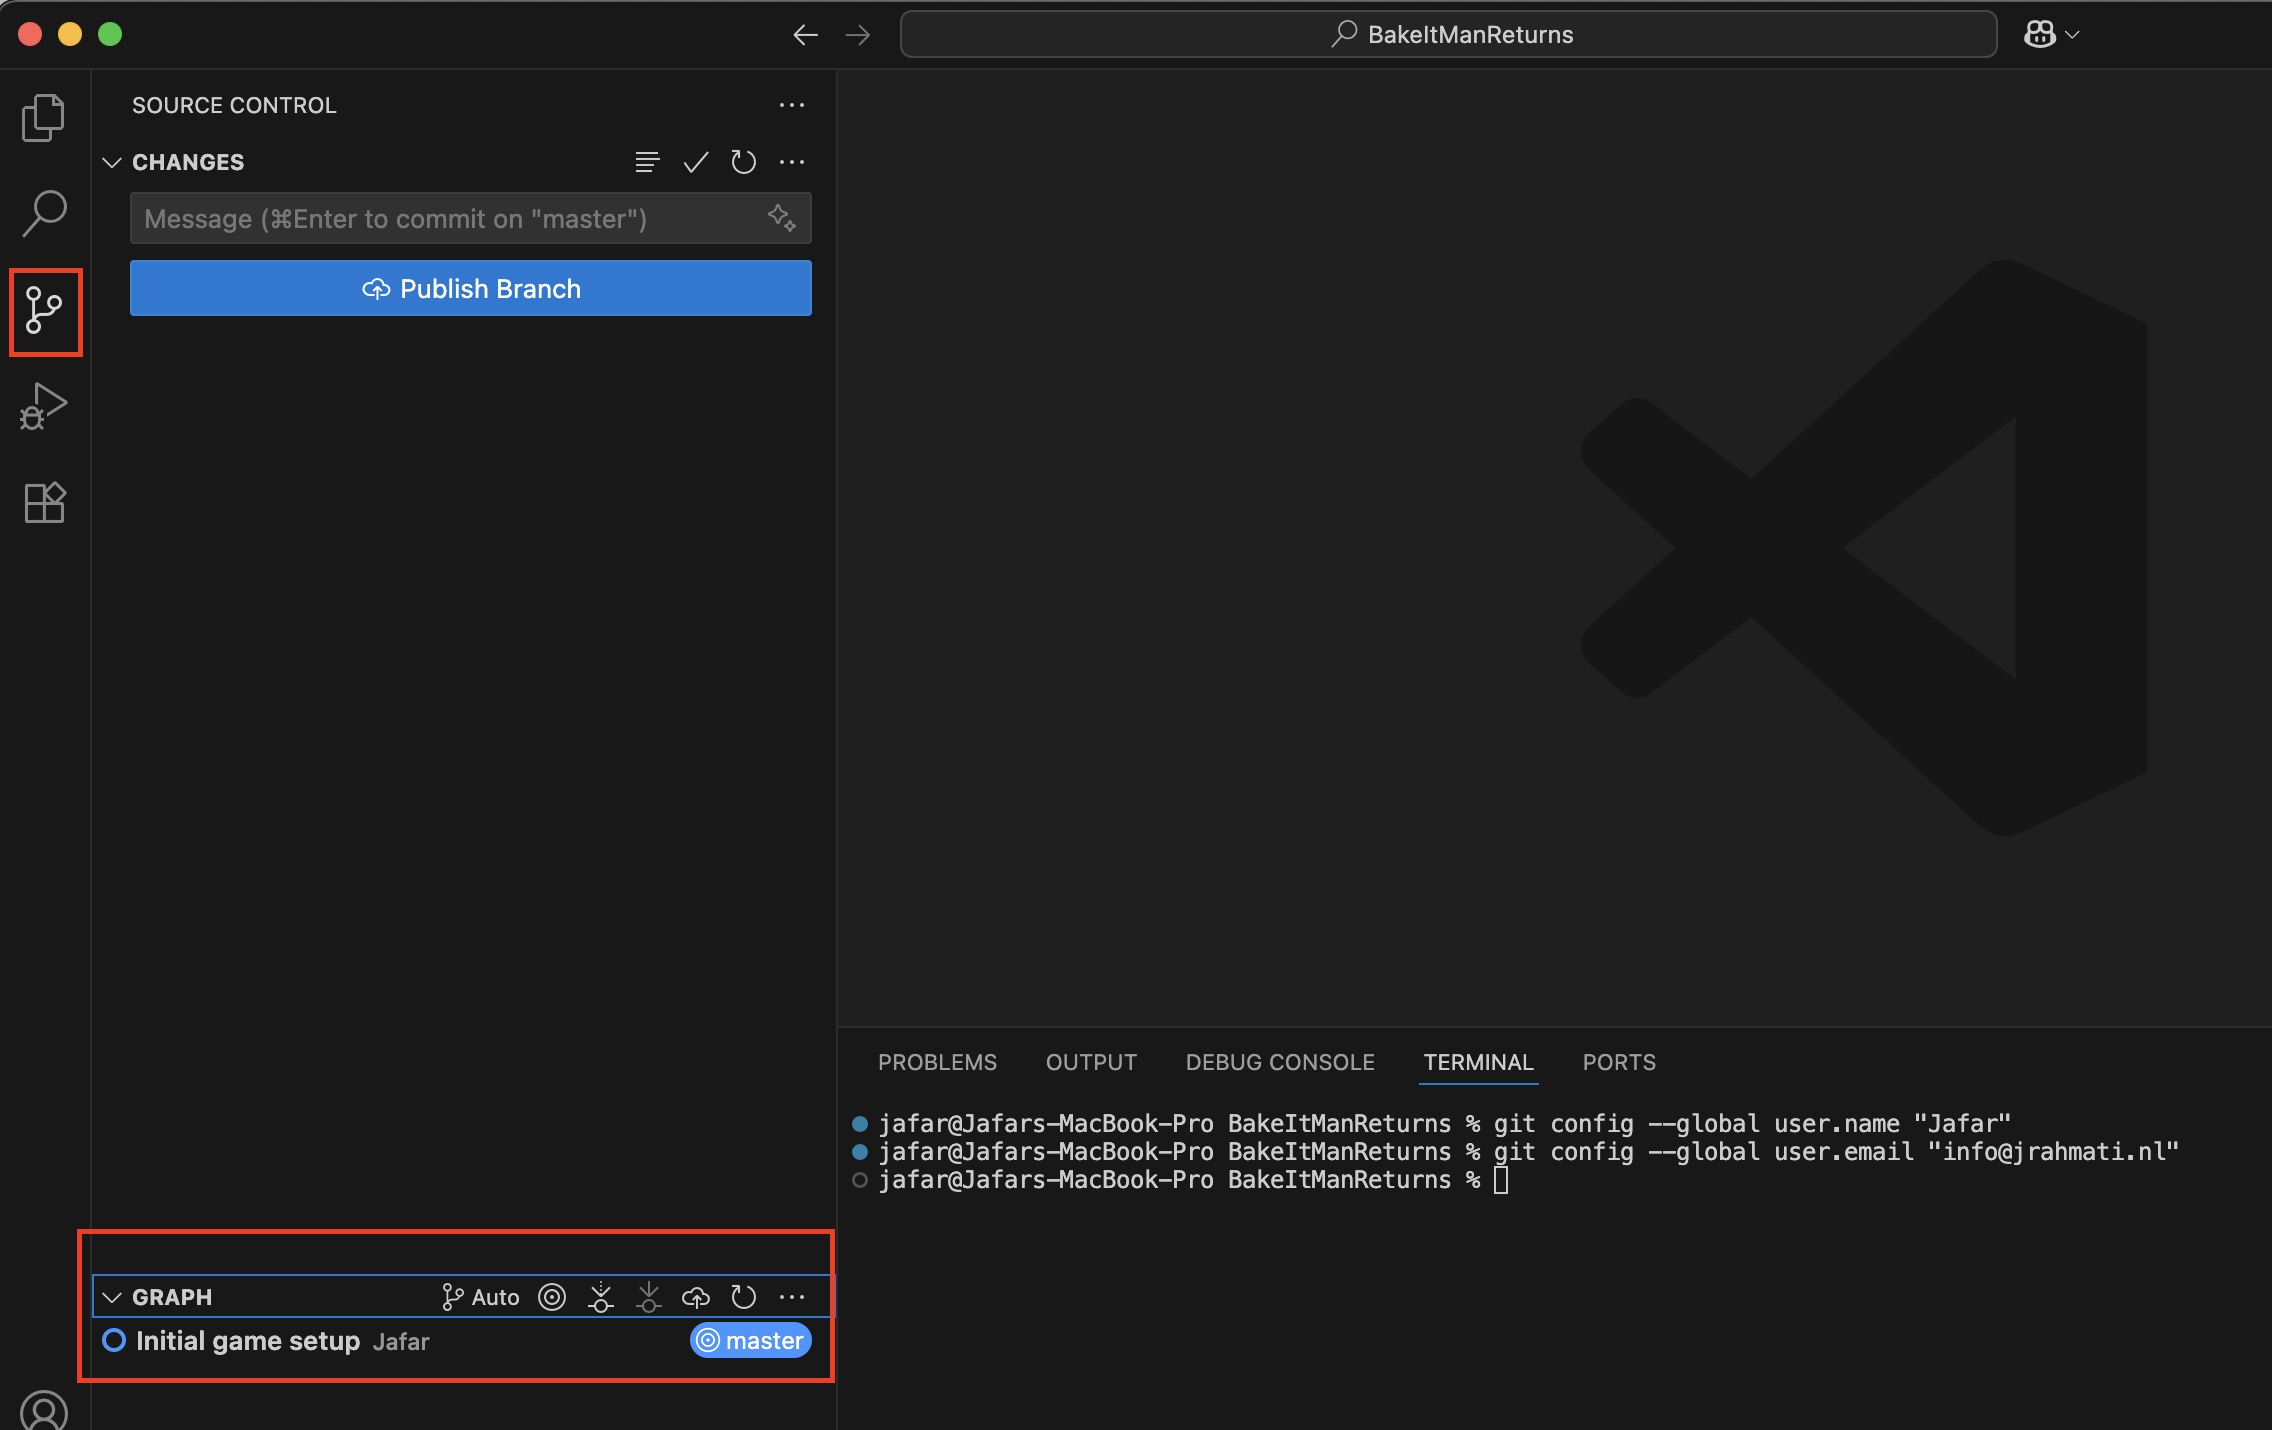Refresh the Changes section

[x=744, y=162]
